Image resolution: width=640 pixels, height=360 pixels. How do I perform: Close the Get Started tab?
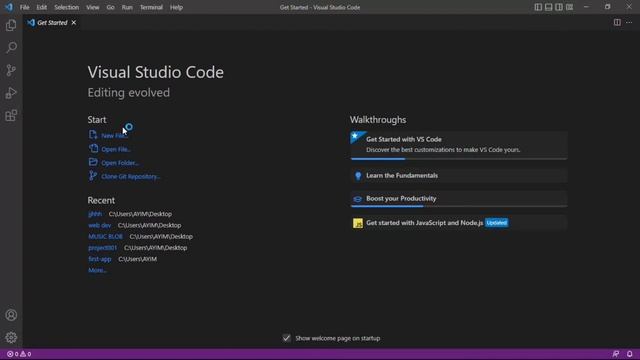click(x=74, y=23)
